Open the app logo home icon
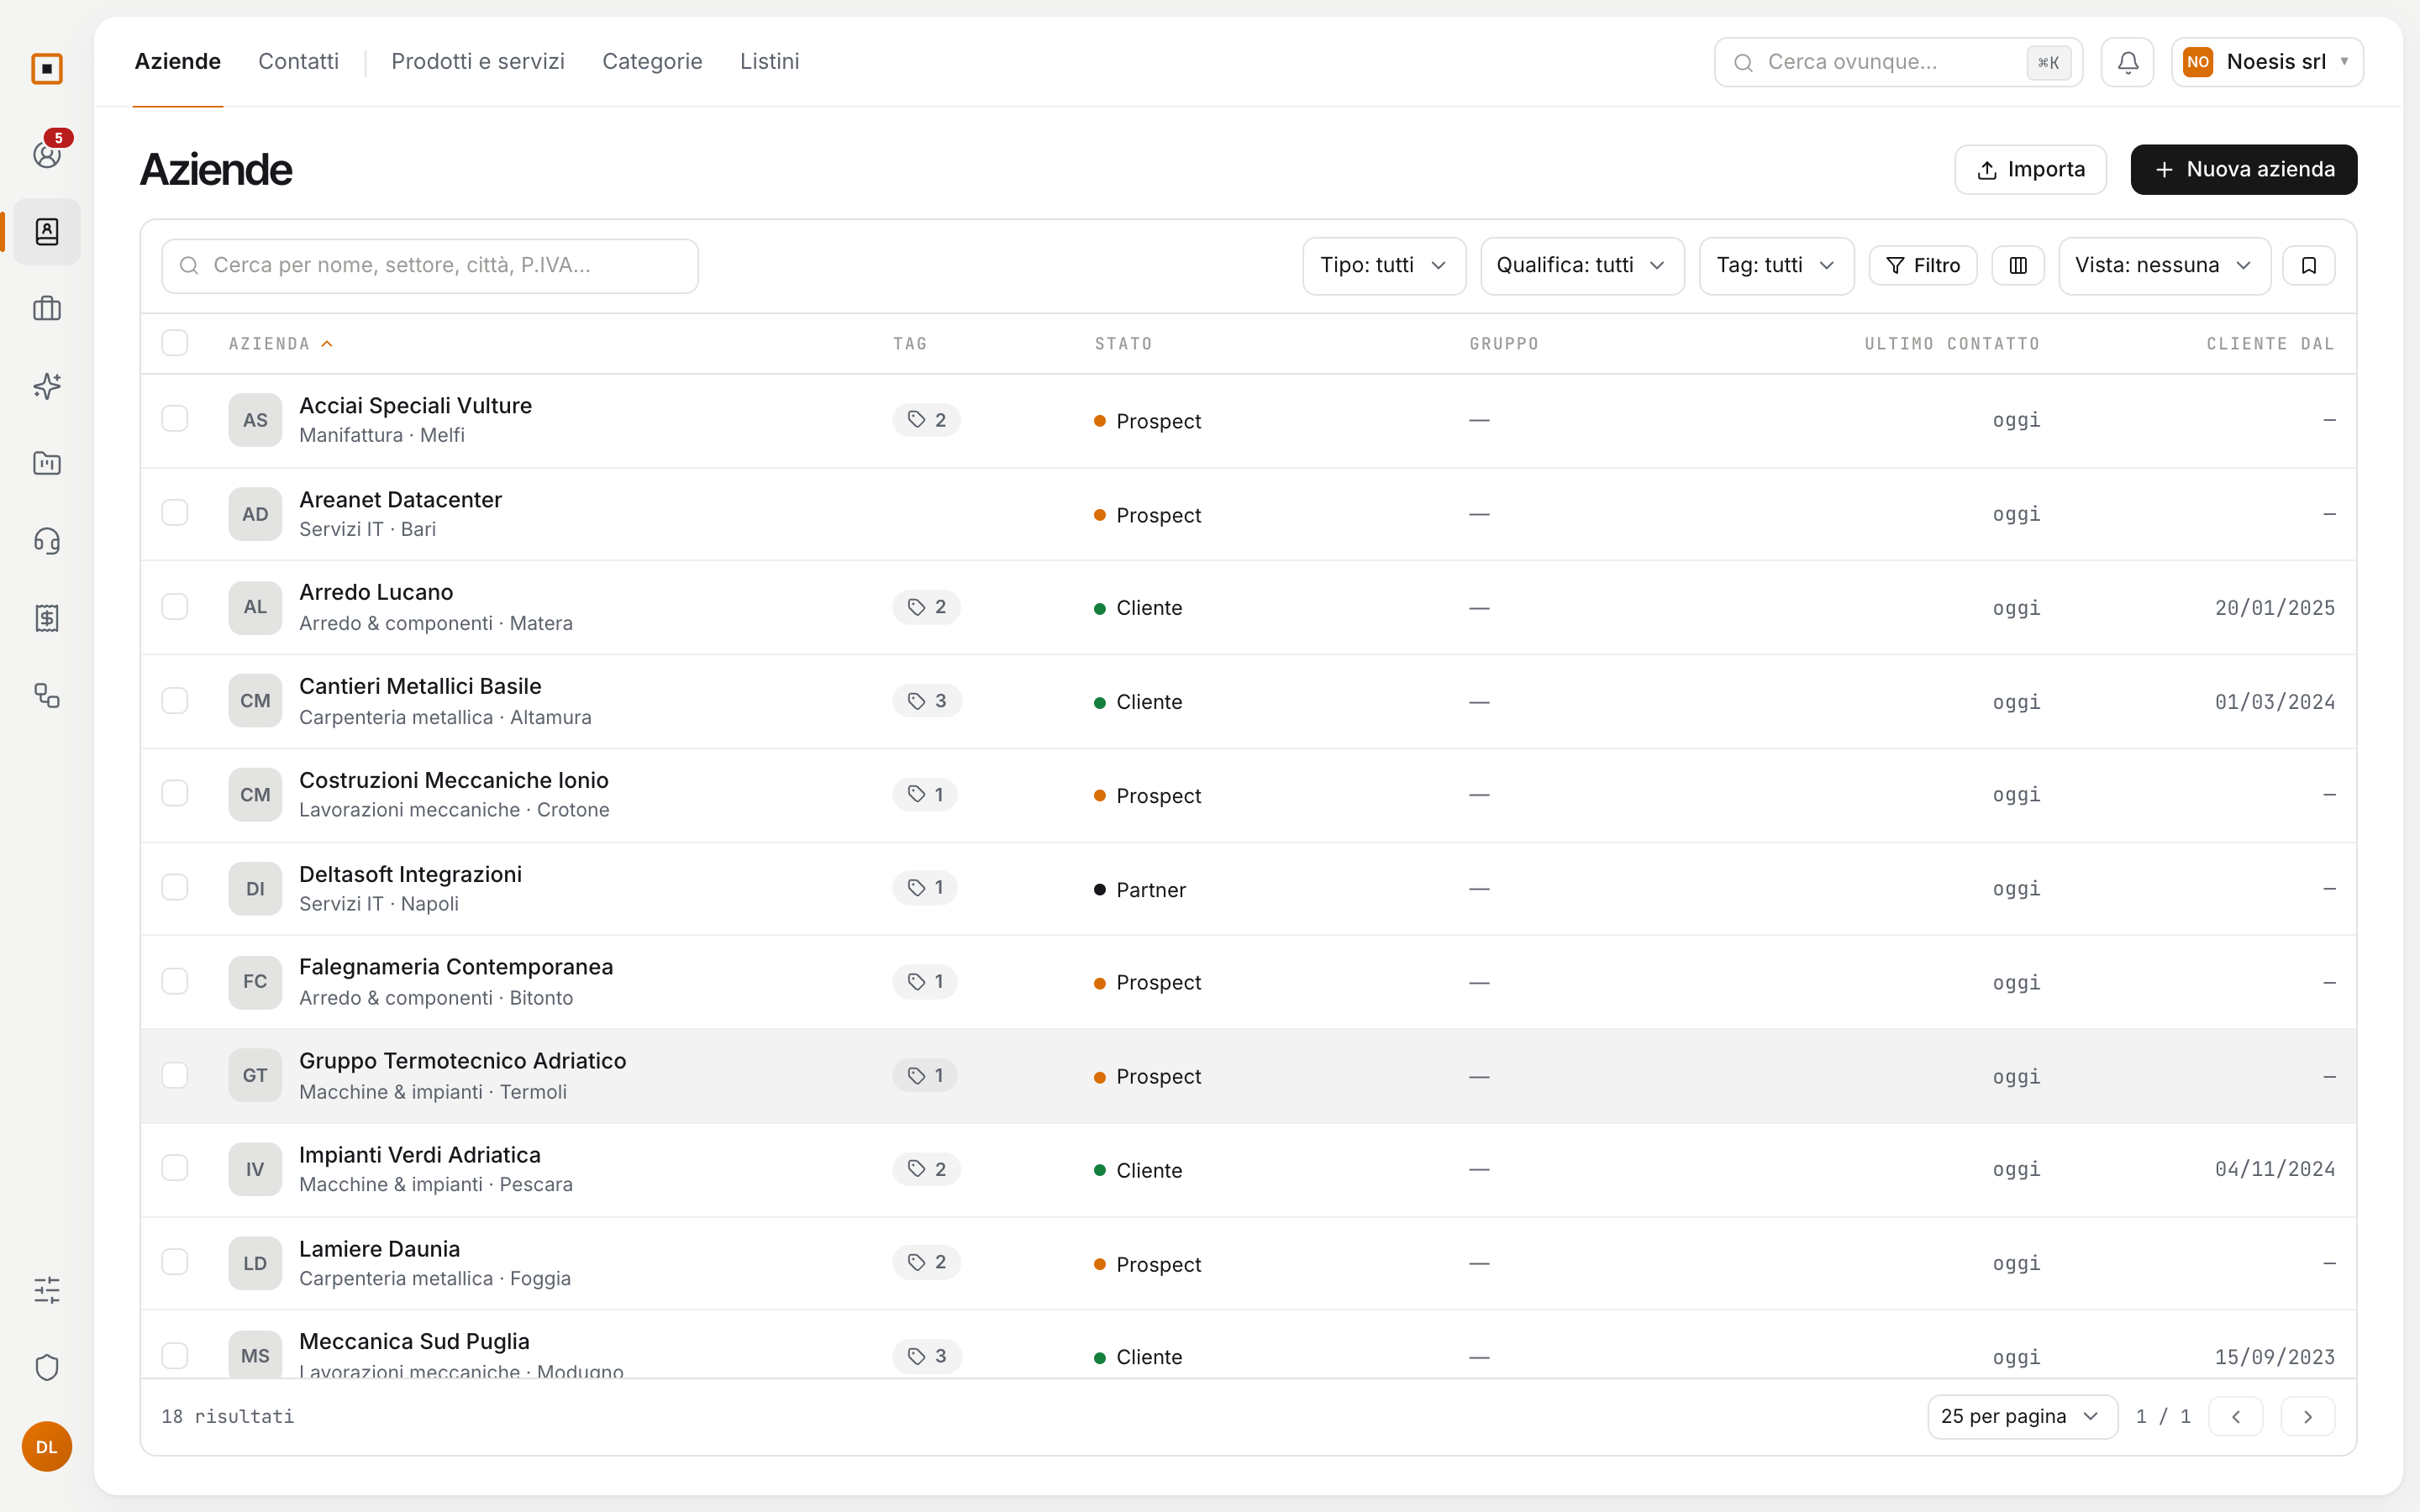Viewport: 2420px width, 1512px height. [47, 69]
